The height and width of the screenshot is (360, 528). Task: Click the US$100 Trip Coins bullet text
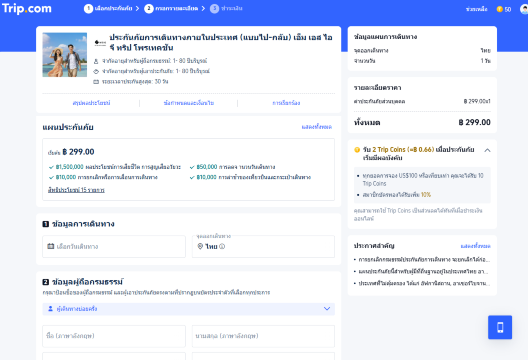423,179
